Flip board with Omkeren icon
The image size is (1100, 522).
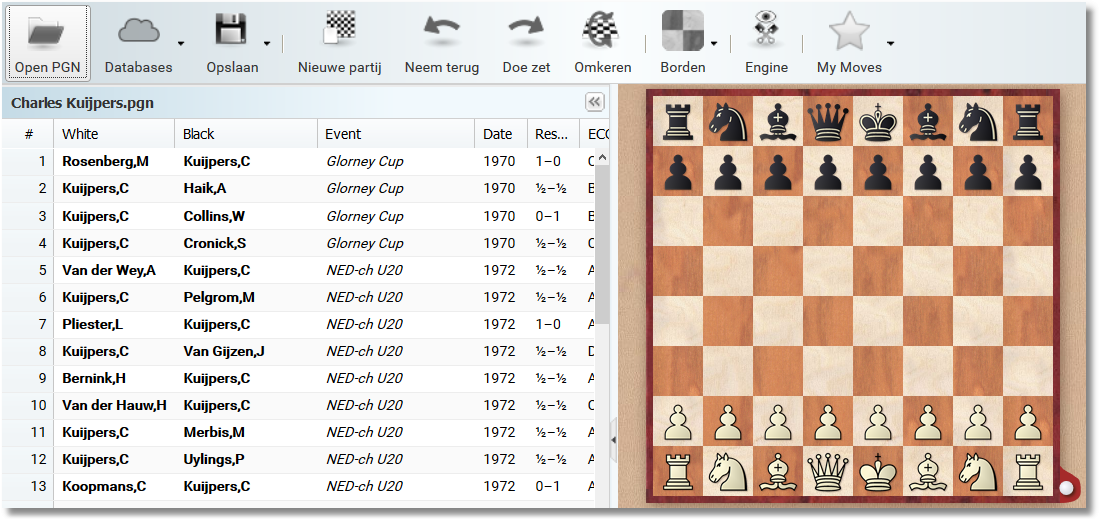[602, 30]
